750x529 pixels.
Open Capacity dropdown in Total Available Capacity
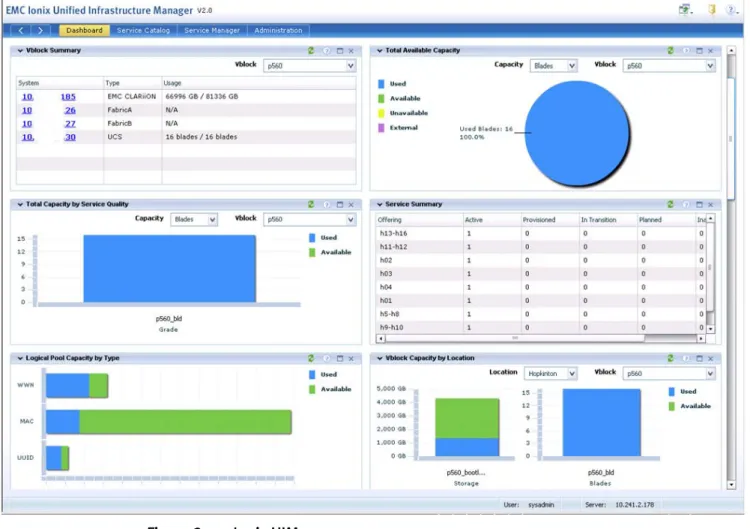click(553, 66)
